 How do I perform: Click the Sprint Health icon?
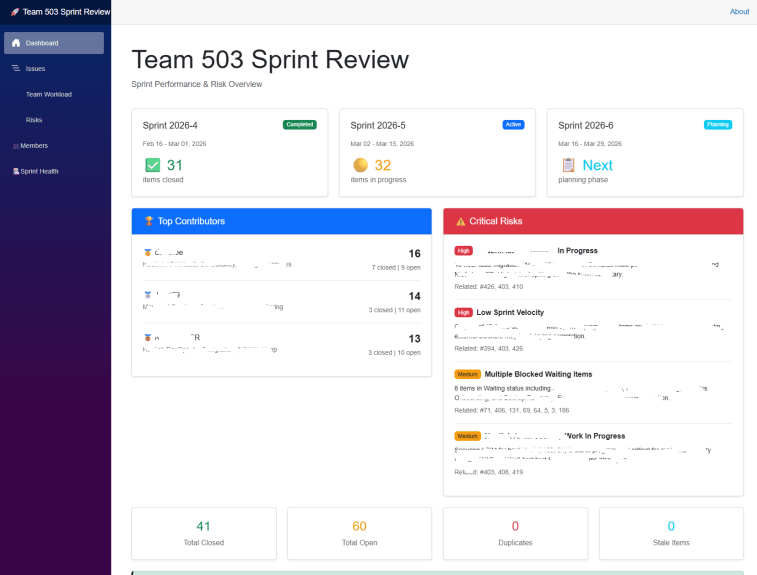pos(16,172)
